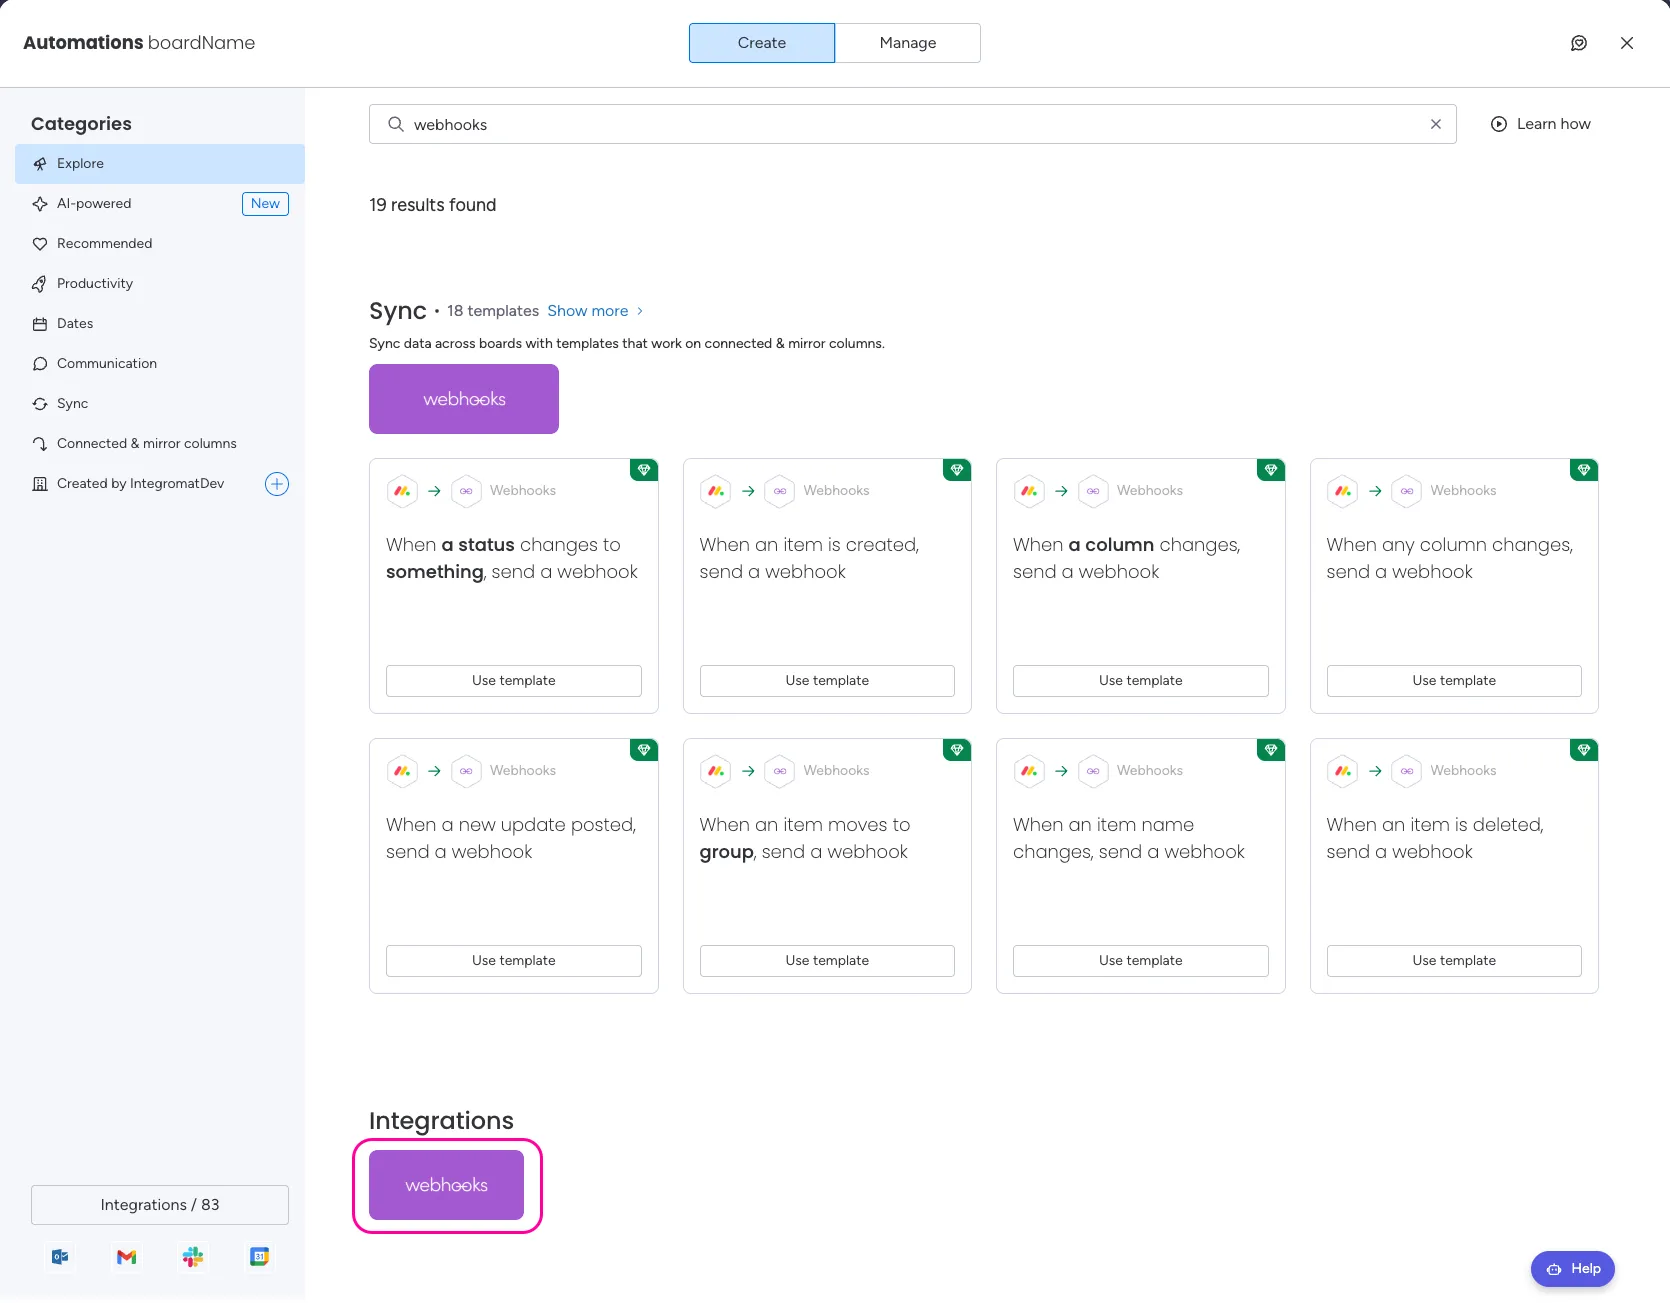
Task: Open the webhooks tile under Sync
Action: [x=464, y=399]
